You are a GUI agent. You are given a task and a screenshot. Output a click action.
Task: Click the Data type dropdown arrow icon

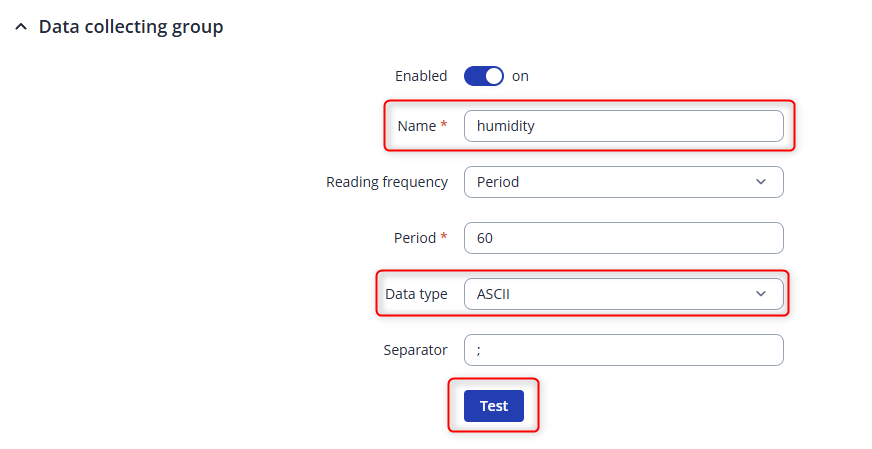761,294
